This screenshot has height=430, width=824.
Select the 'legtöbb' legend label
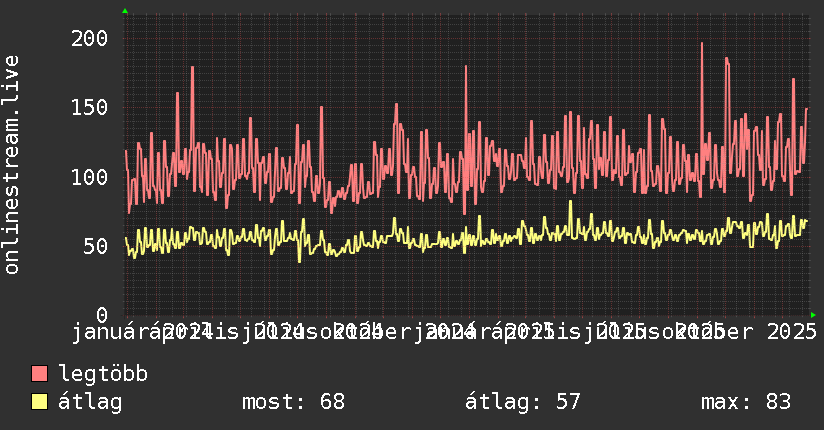103,373
